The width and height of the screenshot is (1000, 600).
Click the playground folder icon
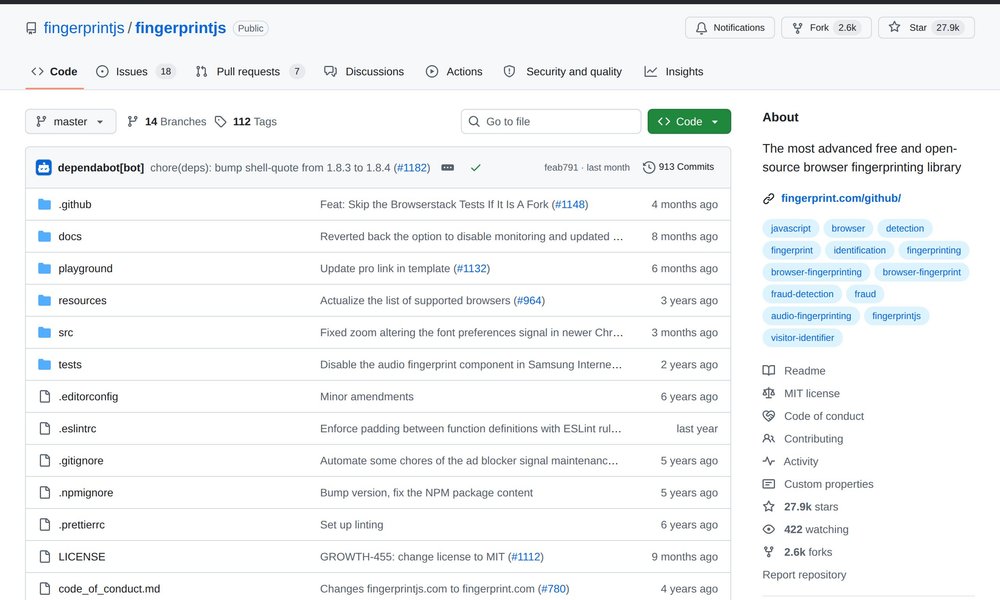point(45,268)
